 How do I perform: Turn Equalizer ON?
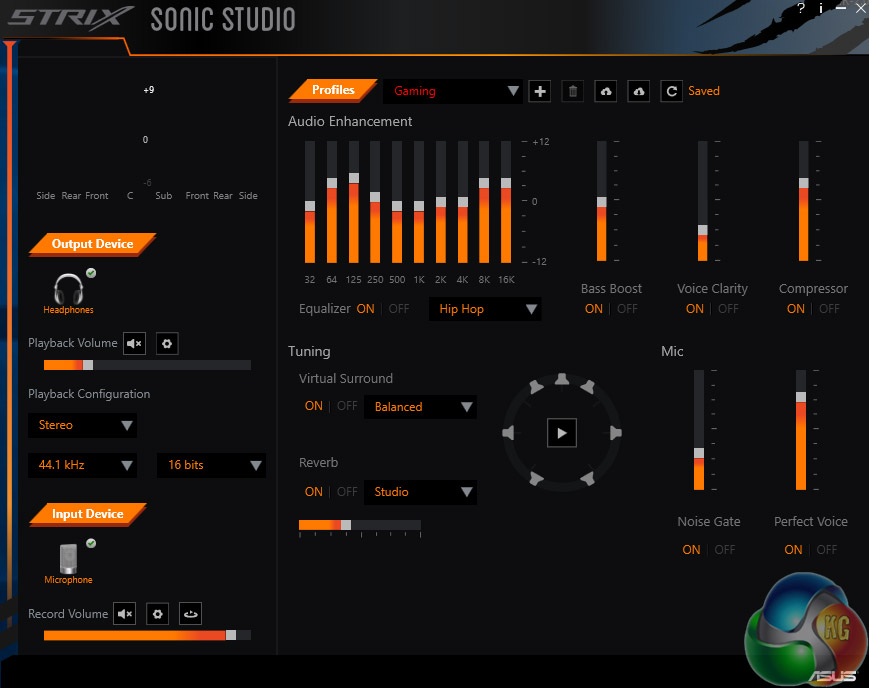point(365,309)
